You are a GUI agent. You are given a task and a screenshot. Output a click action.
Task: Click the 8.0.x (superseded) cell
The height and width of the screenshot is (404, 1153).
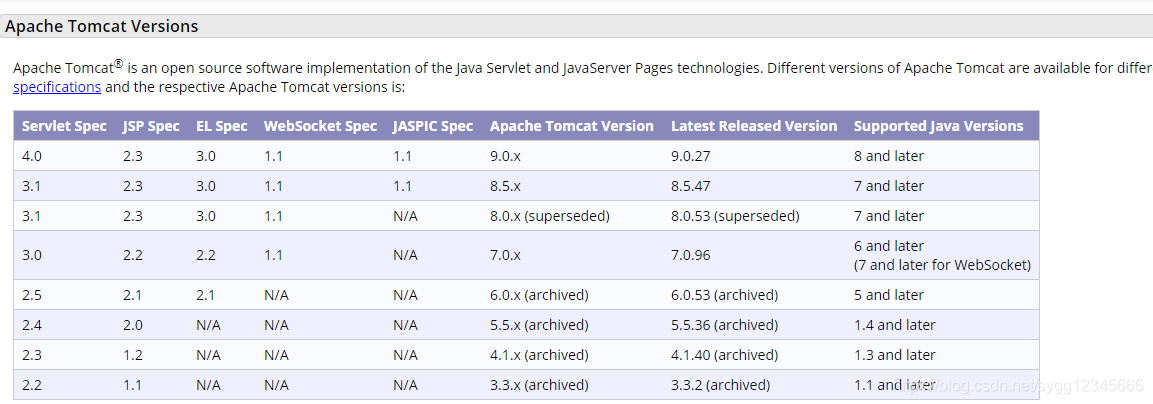pyautogui.click(x=549, y=216)
